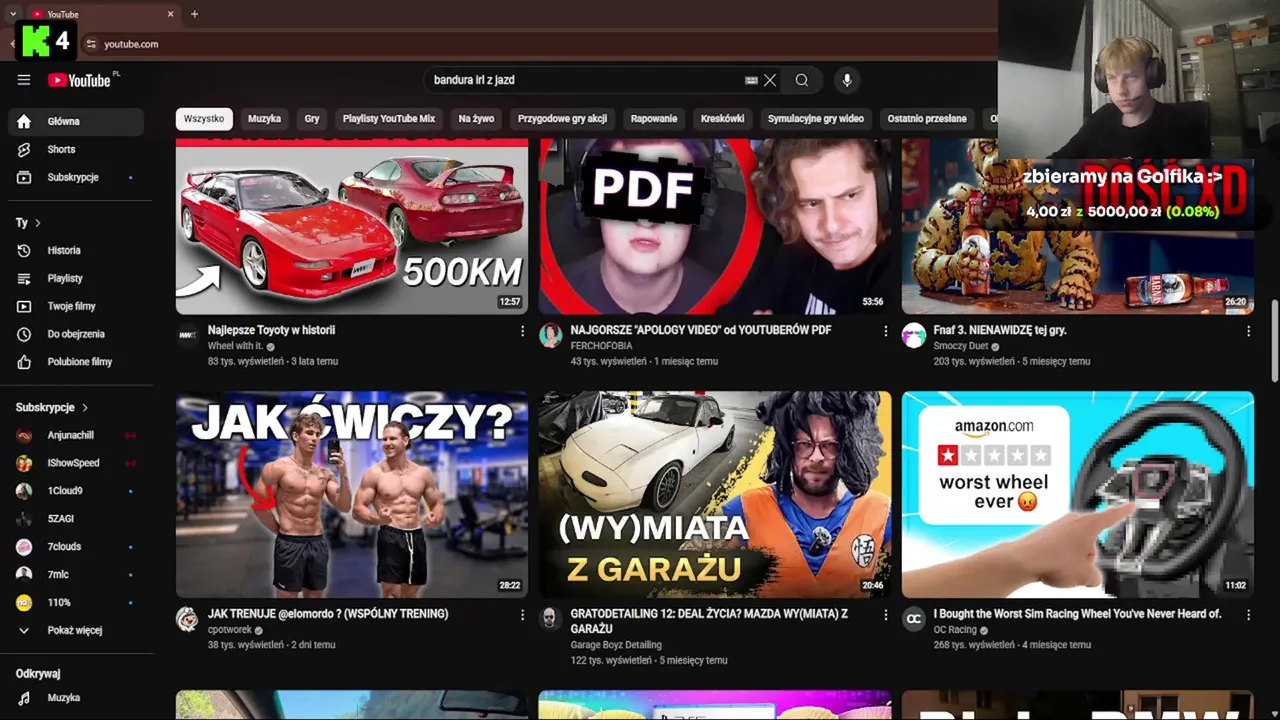This screenshot has height=720, width=1280.
Task: Select Ostatnio przesłane chip
Action: tap(927, 118)
